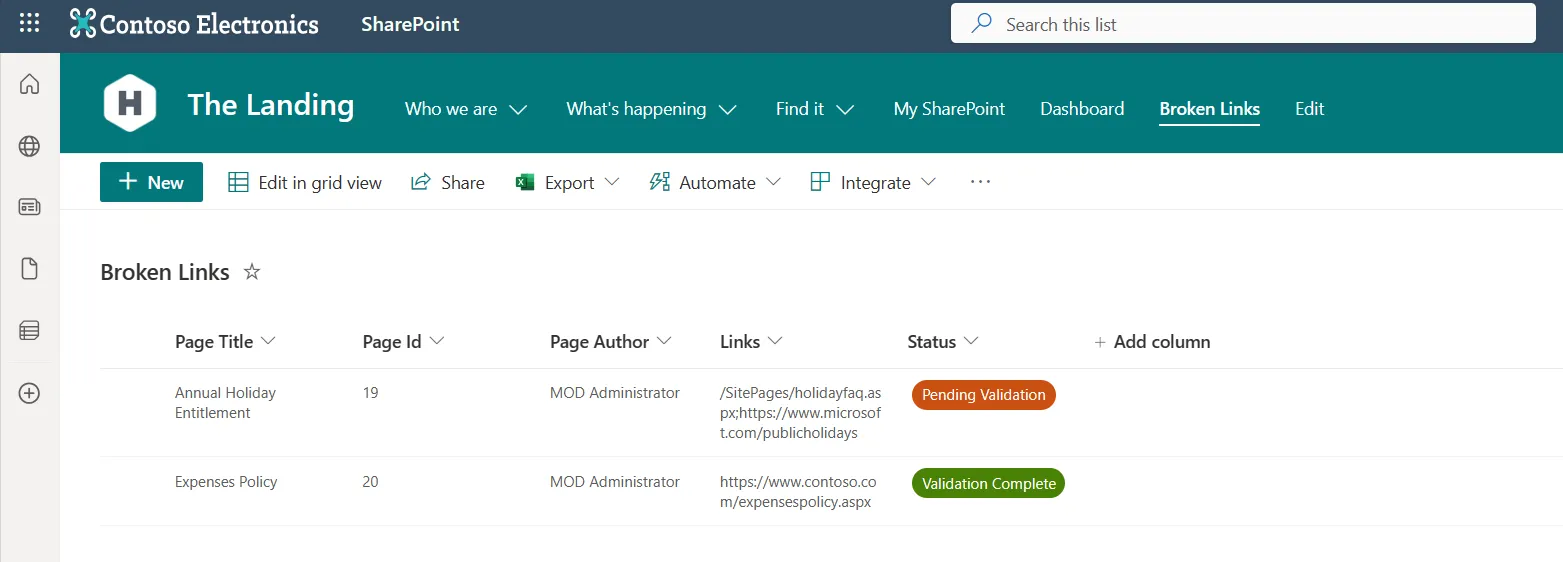
Task: Open My lists icon in sidebar
Action: (30, 330)
